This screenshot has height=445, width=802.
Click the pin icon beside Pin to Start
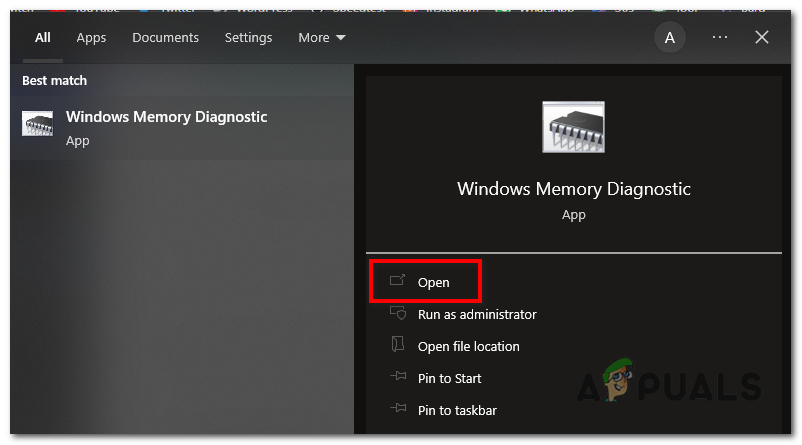398,376
